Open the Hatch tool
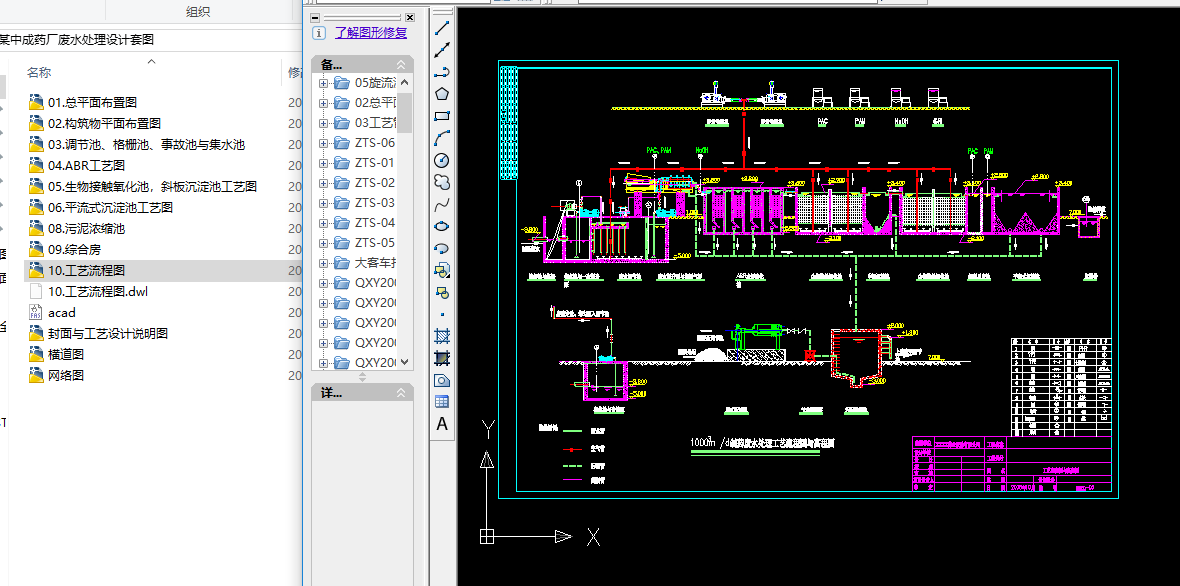 (441, 336)
